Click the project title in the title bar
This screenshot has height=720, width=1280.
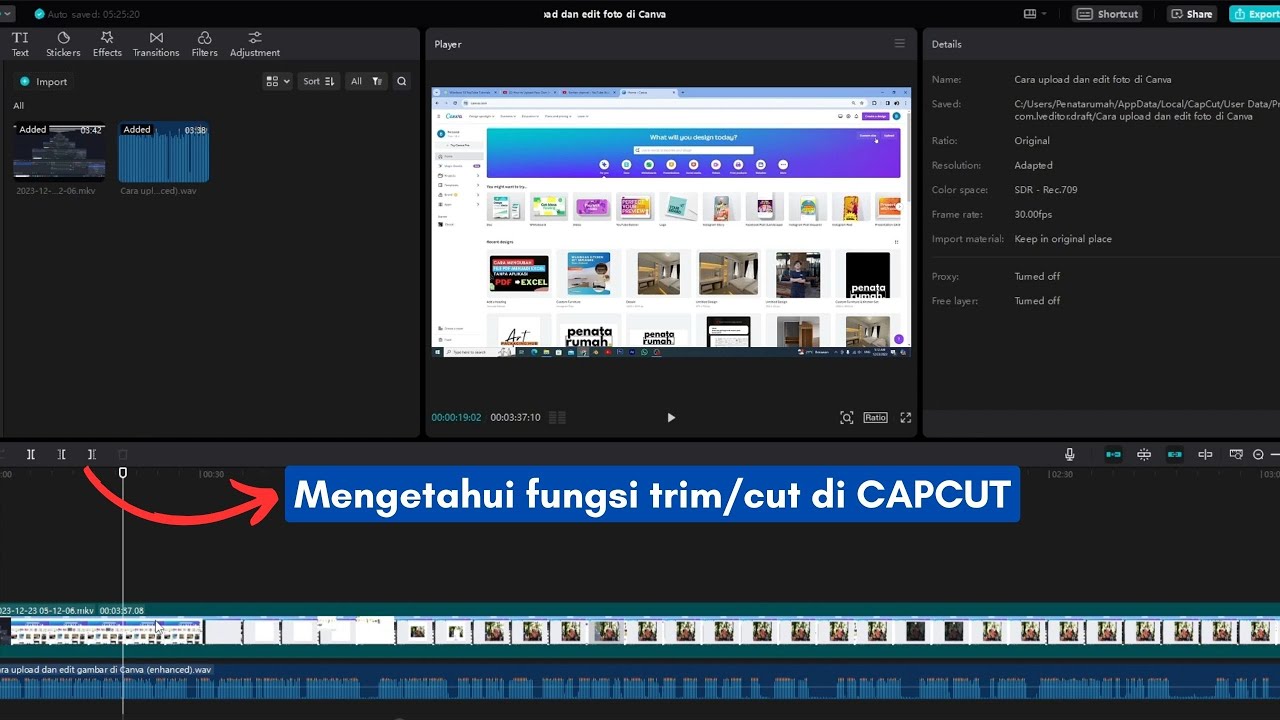click(x=605, y=14)
